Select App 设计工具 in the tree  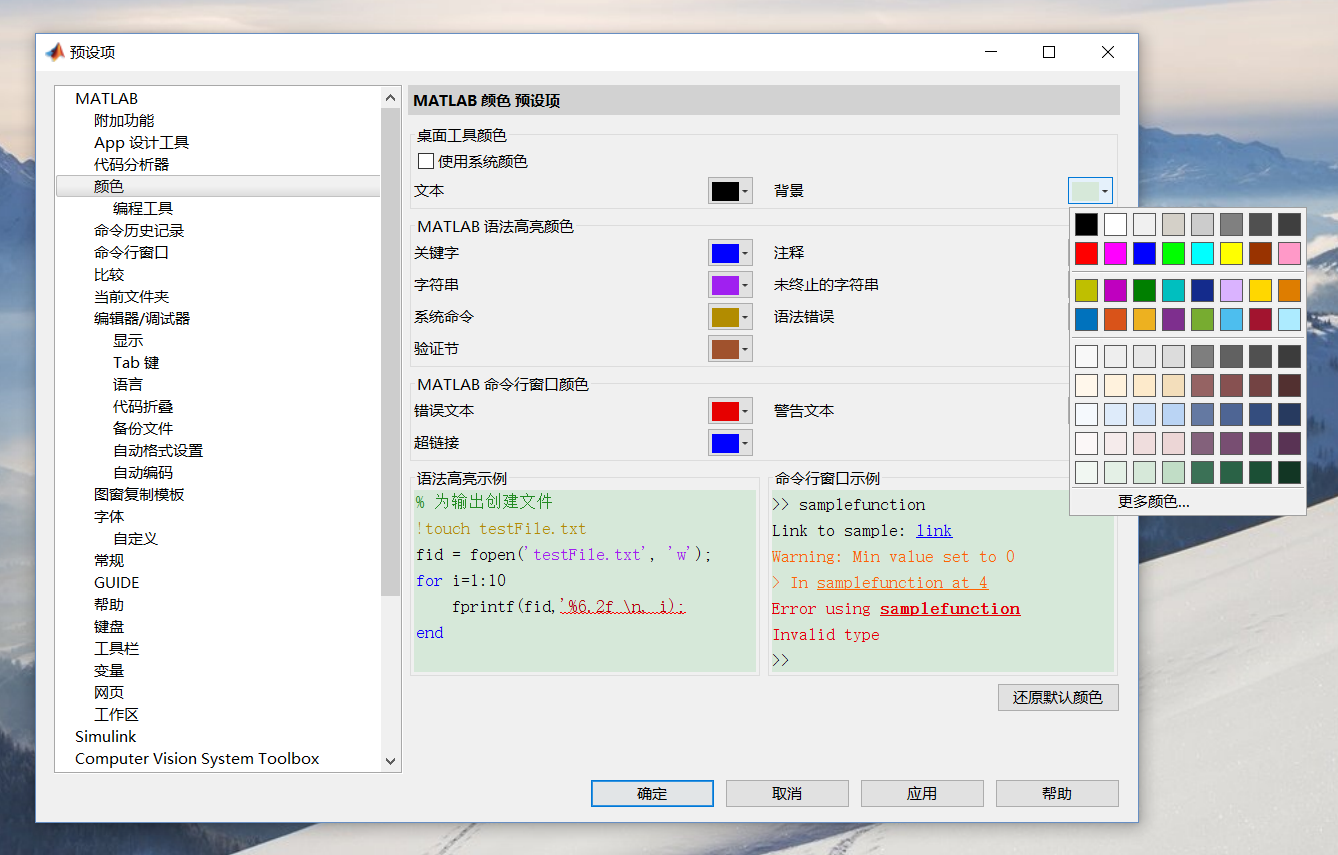141,142
